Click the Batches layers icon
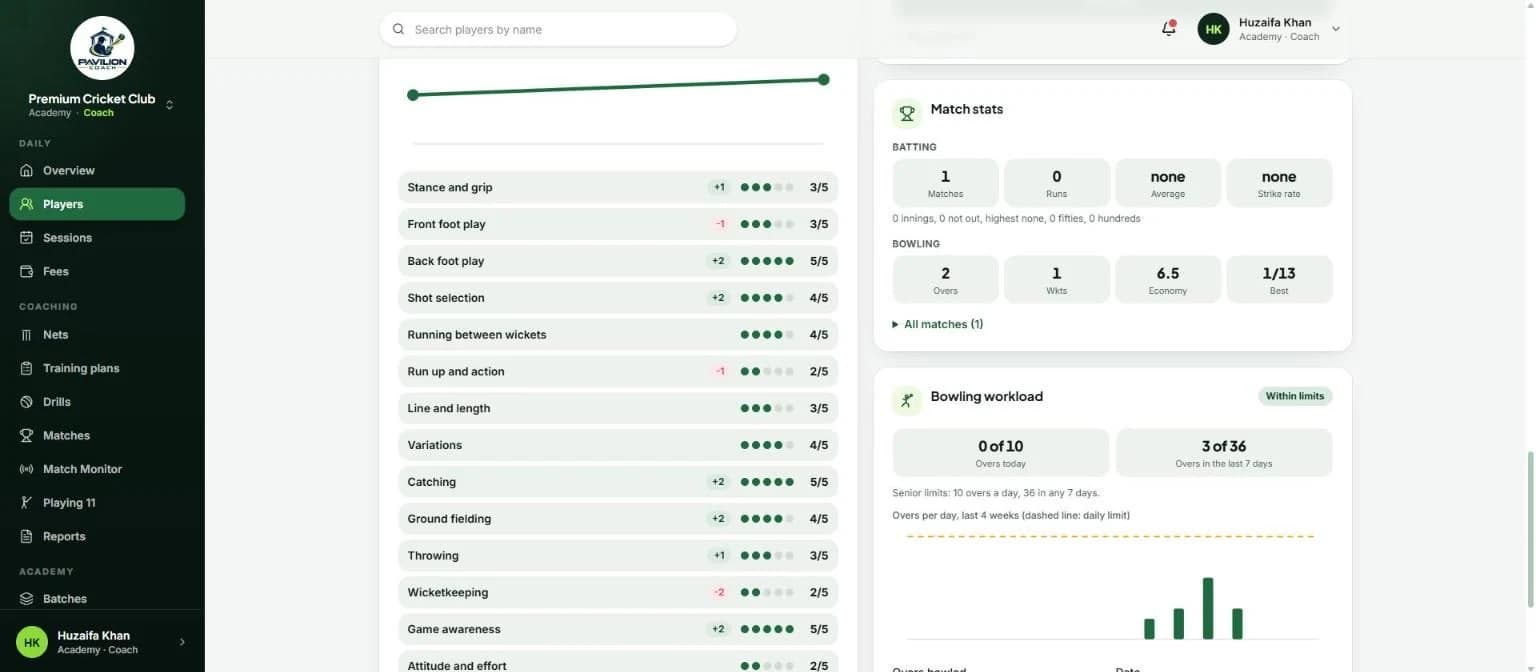The image size is (1536, 672). 27,598
